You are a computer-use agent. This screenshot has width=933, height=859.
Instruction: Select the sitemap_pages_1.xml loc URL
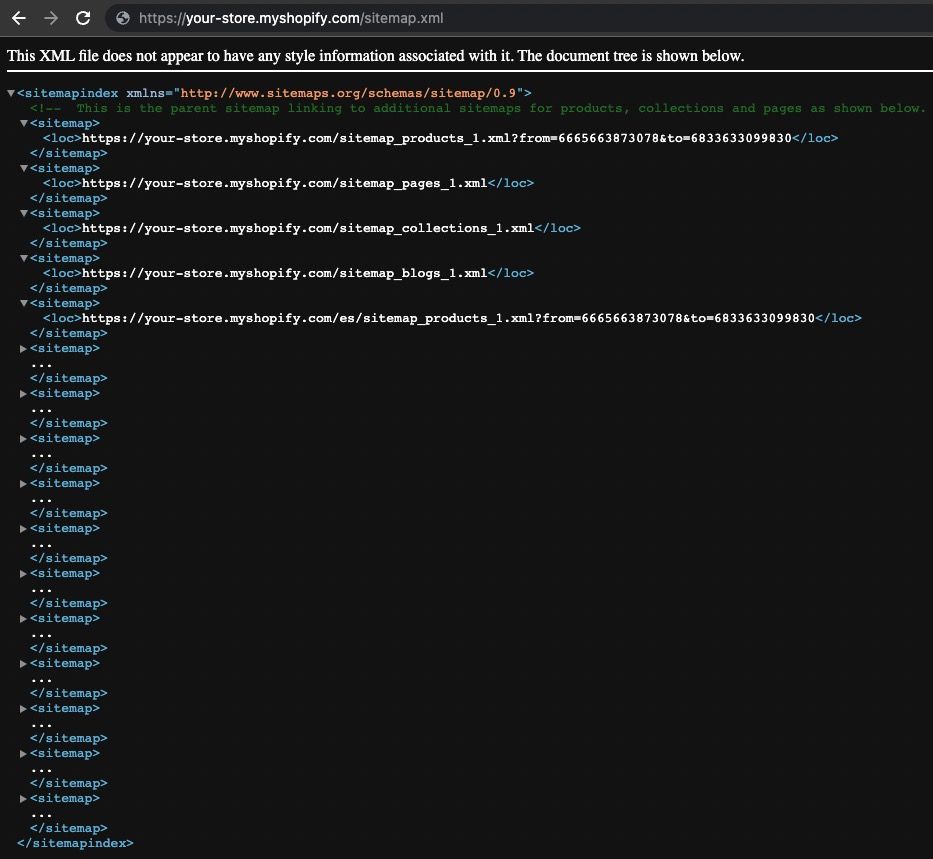pyautogui.click(x=284, y=183)
